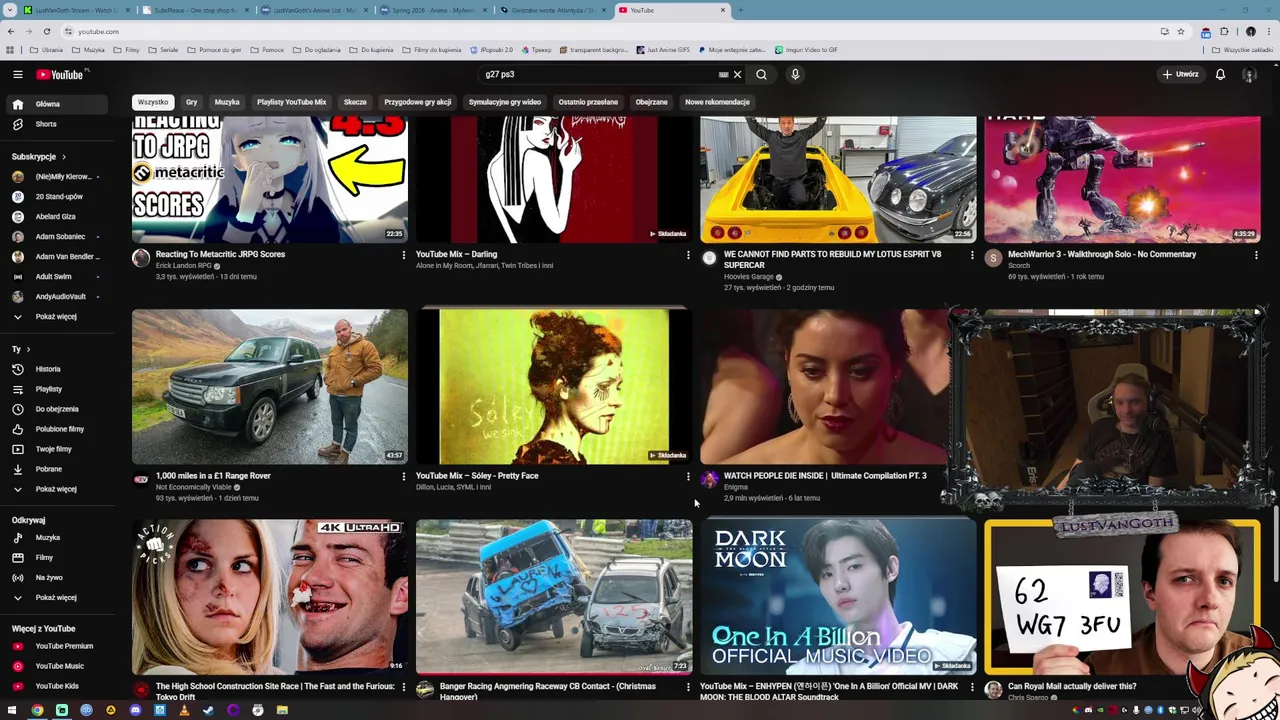Image resolution: width=1280 pixels, height=720 pixels.
Task: Play Tokyo Drift construction site race thumbnail
Action: pyautogui.click(x=270, y=596)
